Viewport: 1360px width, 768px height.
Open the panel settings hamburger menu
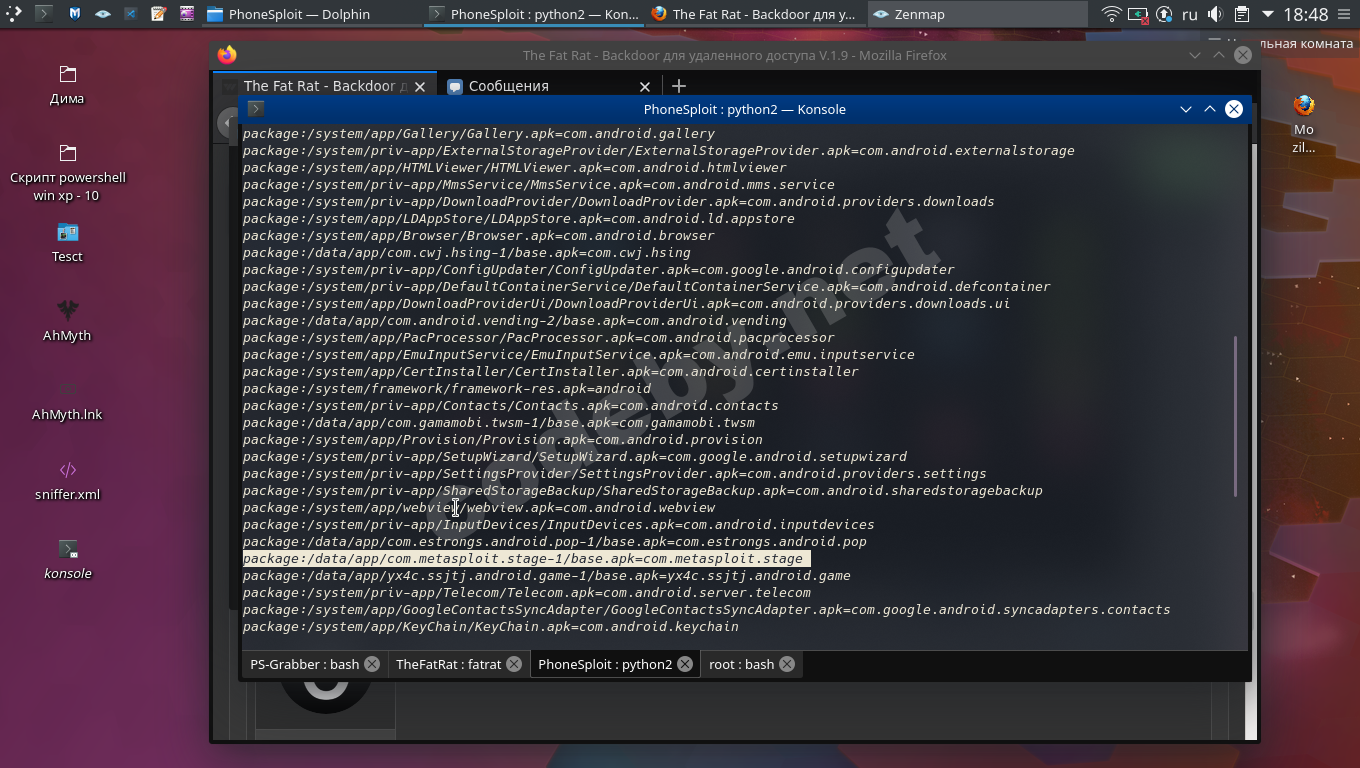pyautogui.click(x=1345, y=14)
